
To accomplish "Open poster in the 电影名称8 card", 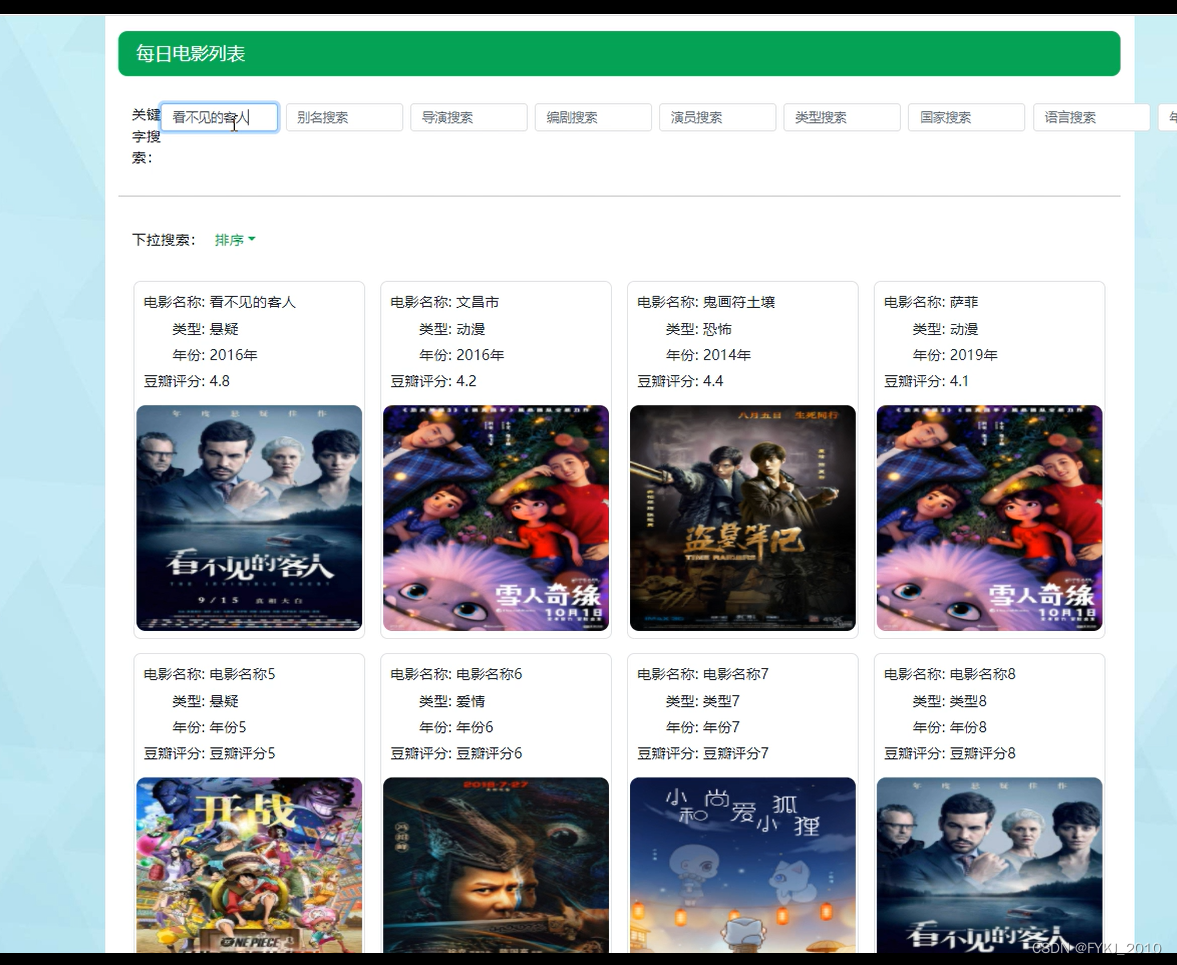I will tap(989, 865).
